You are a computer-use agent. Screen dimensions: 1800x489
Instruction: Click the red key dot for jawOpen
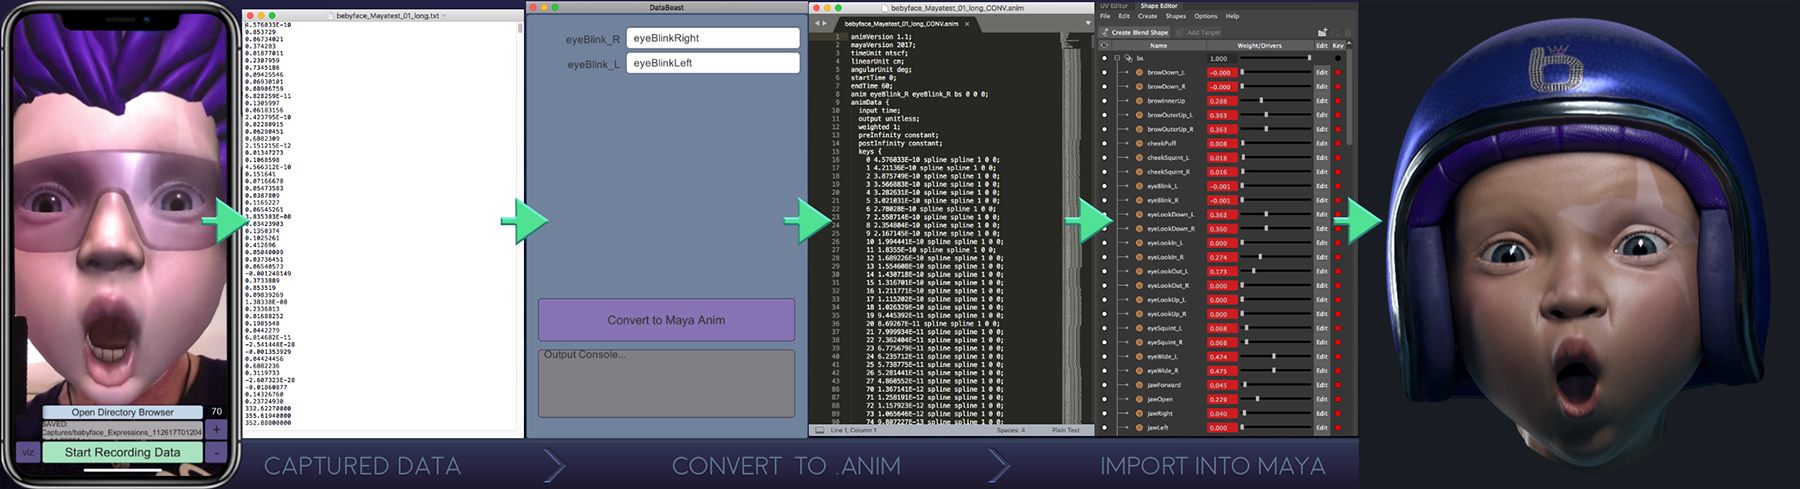click(1338, 399)
